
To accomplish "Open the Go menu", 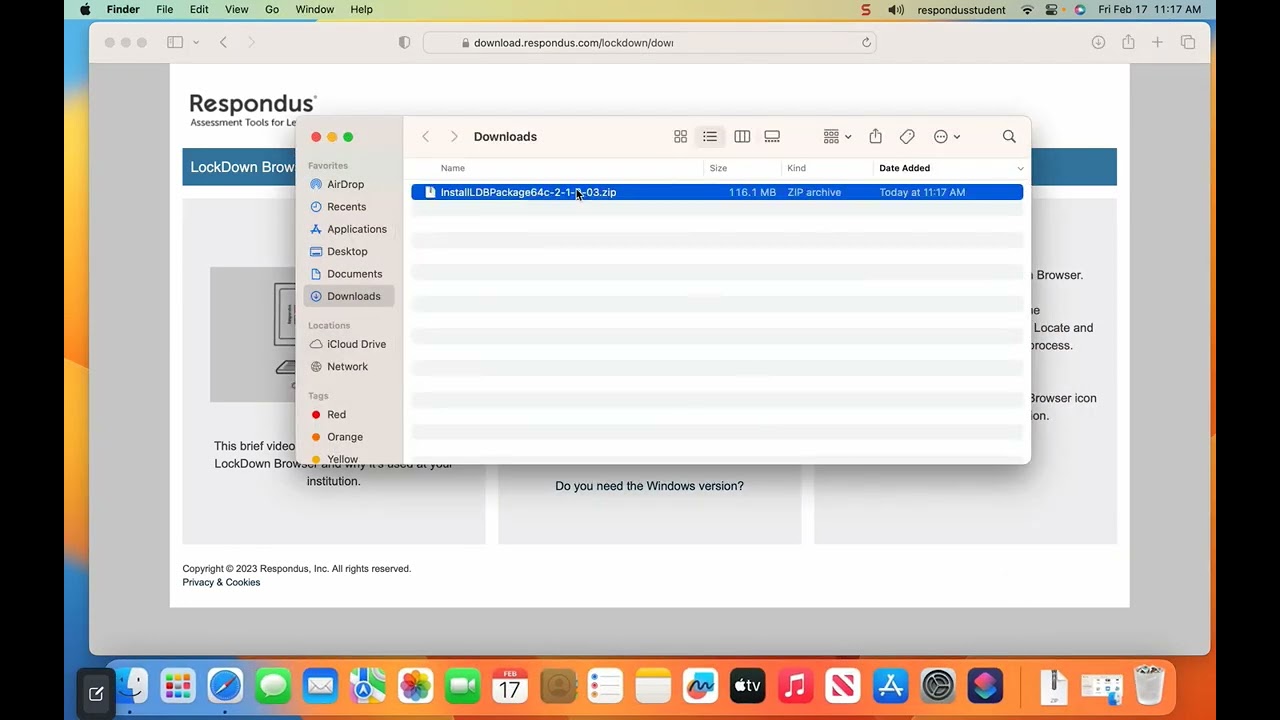I will click(272, 10).
